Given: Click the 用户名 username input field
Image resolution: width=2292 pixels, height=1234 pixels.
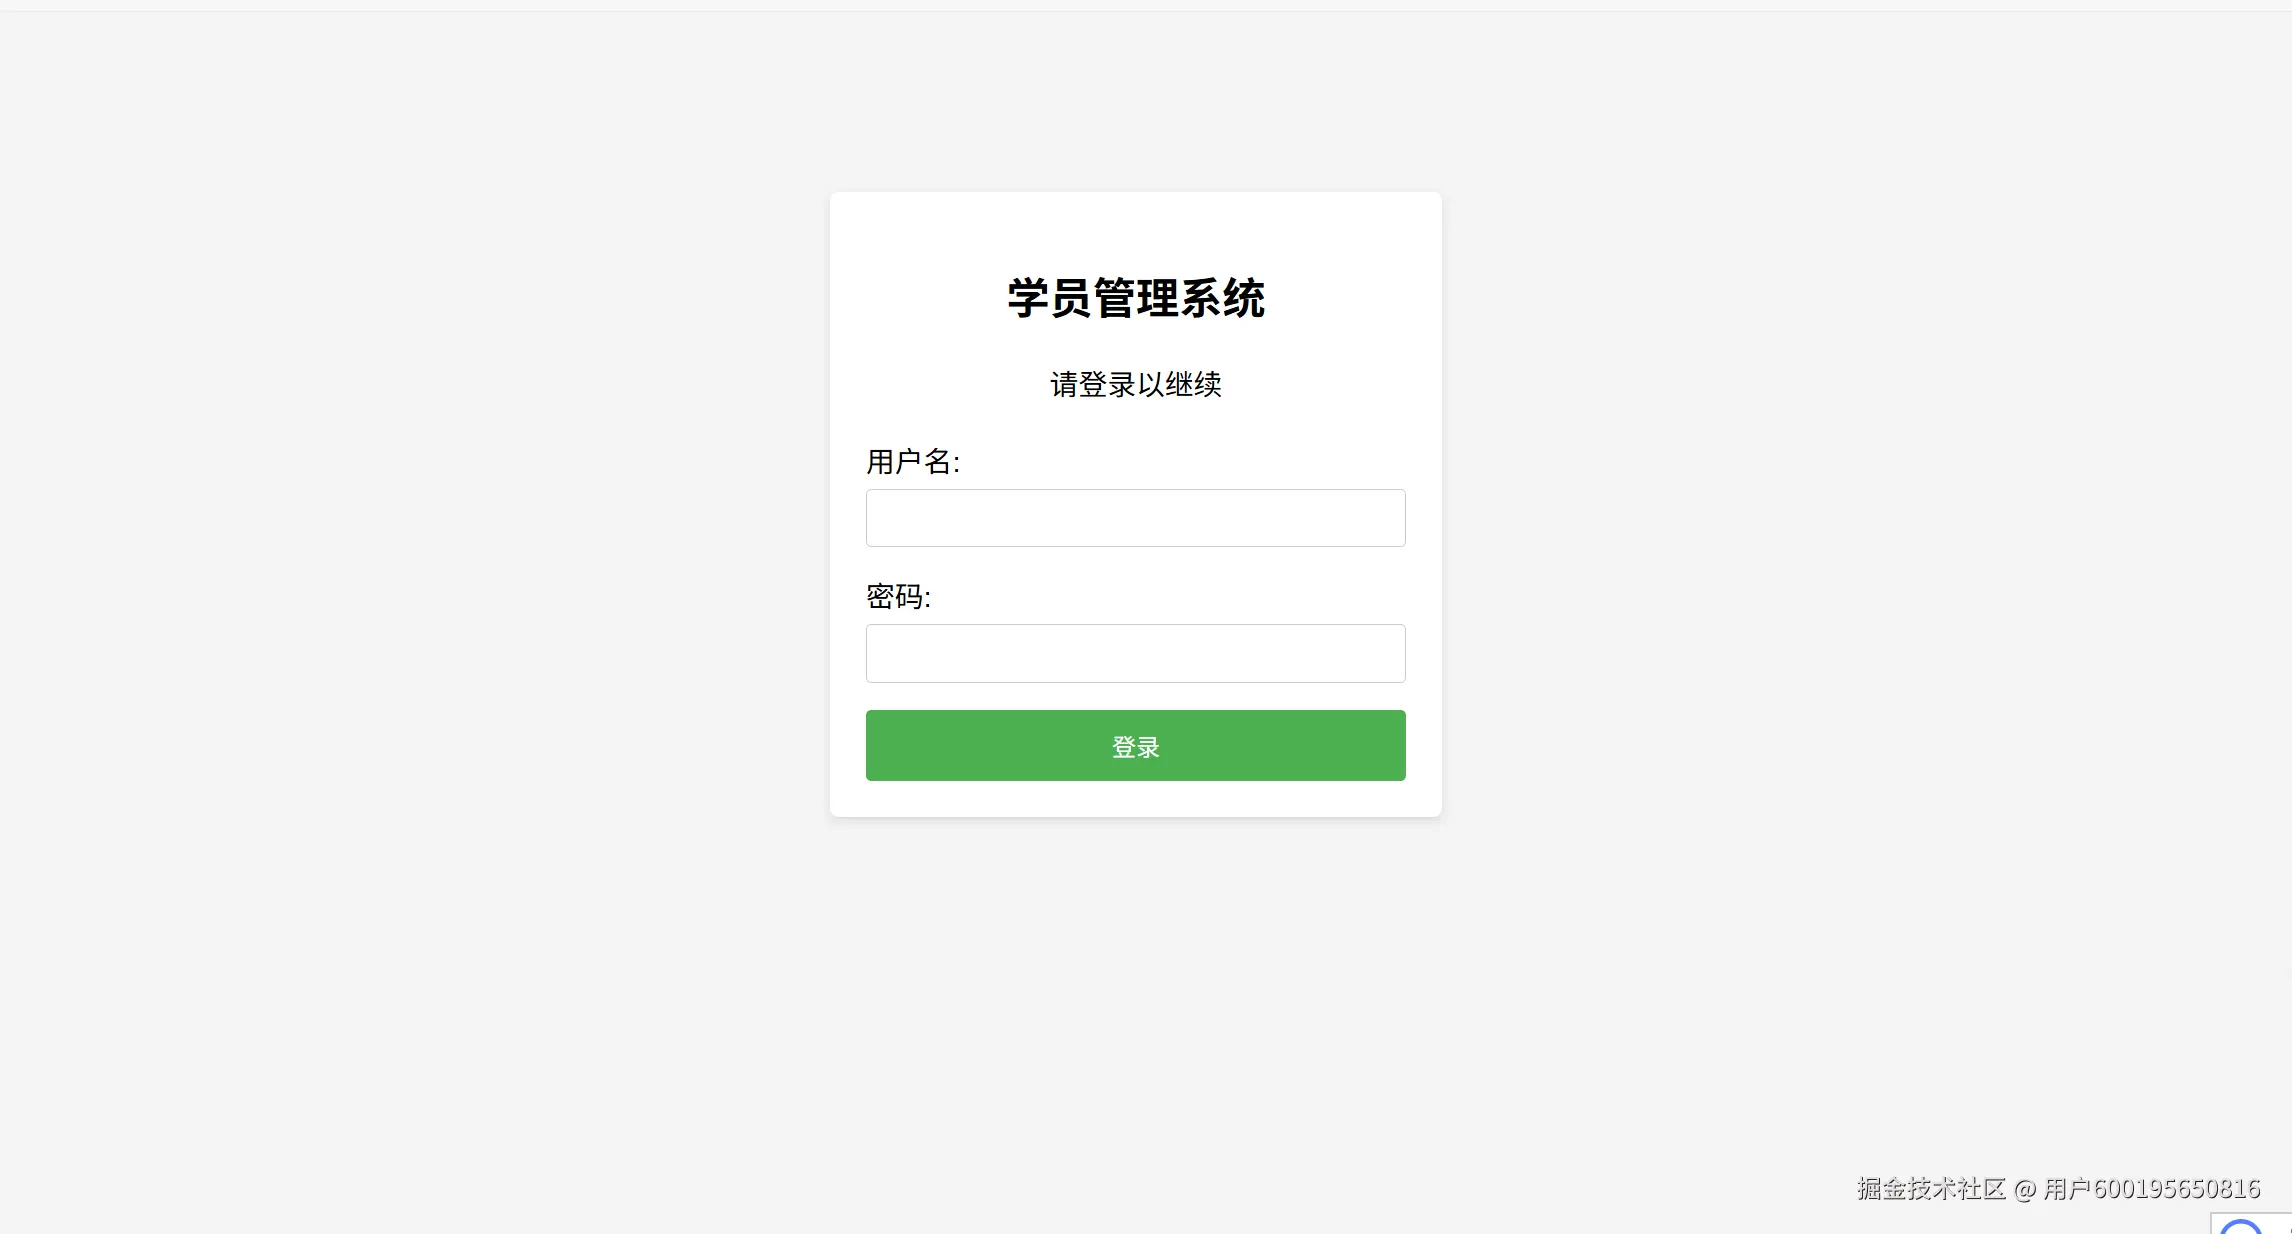Looking at the screenshot, I should (1135, 518).
